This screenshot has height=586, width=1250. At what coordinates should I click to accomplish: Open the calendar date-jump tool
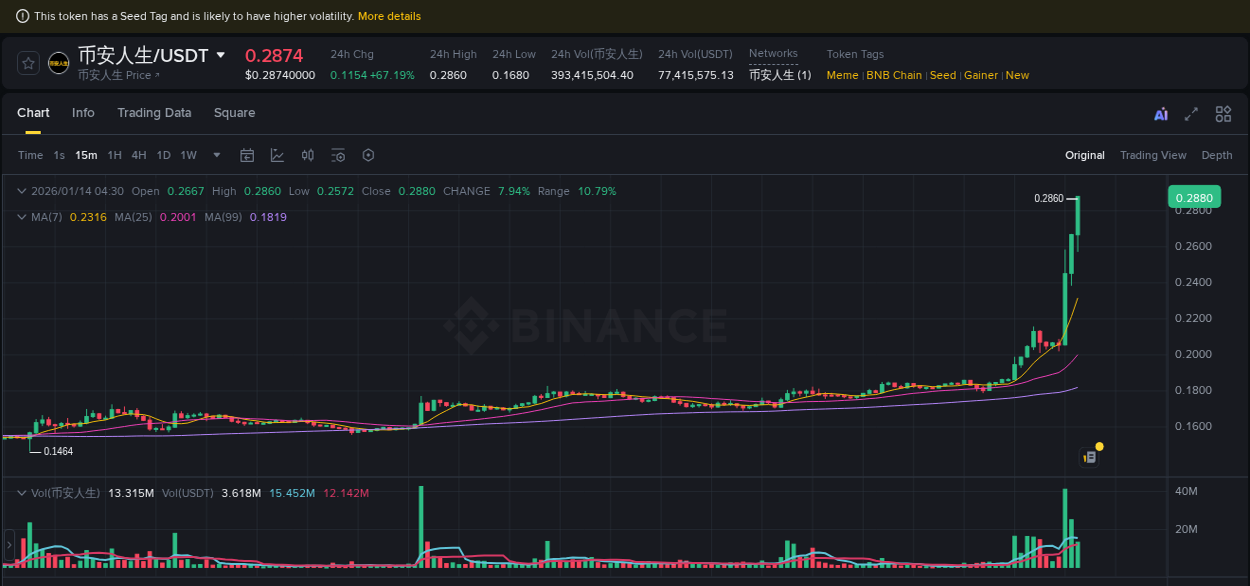click(x=247, y=155)
